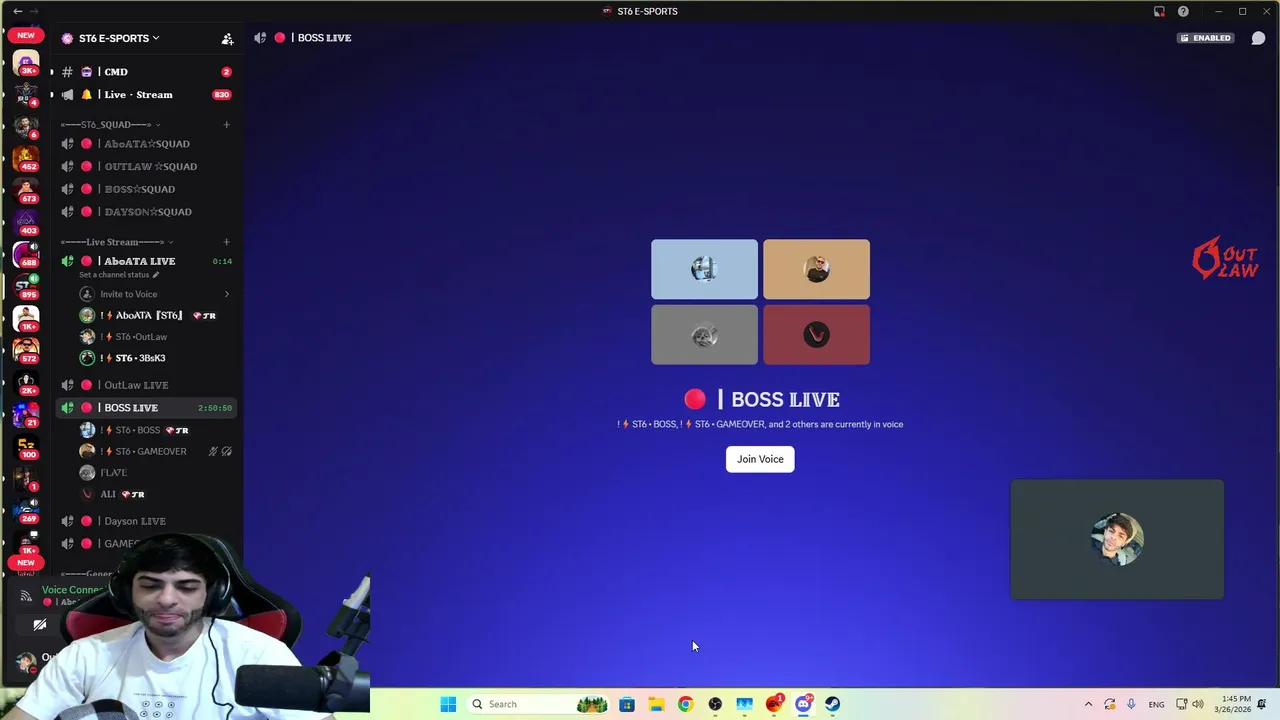The image size is (1280, 720).
Task: Open server with 269 badge
Action: click(x=26, y=512)
